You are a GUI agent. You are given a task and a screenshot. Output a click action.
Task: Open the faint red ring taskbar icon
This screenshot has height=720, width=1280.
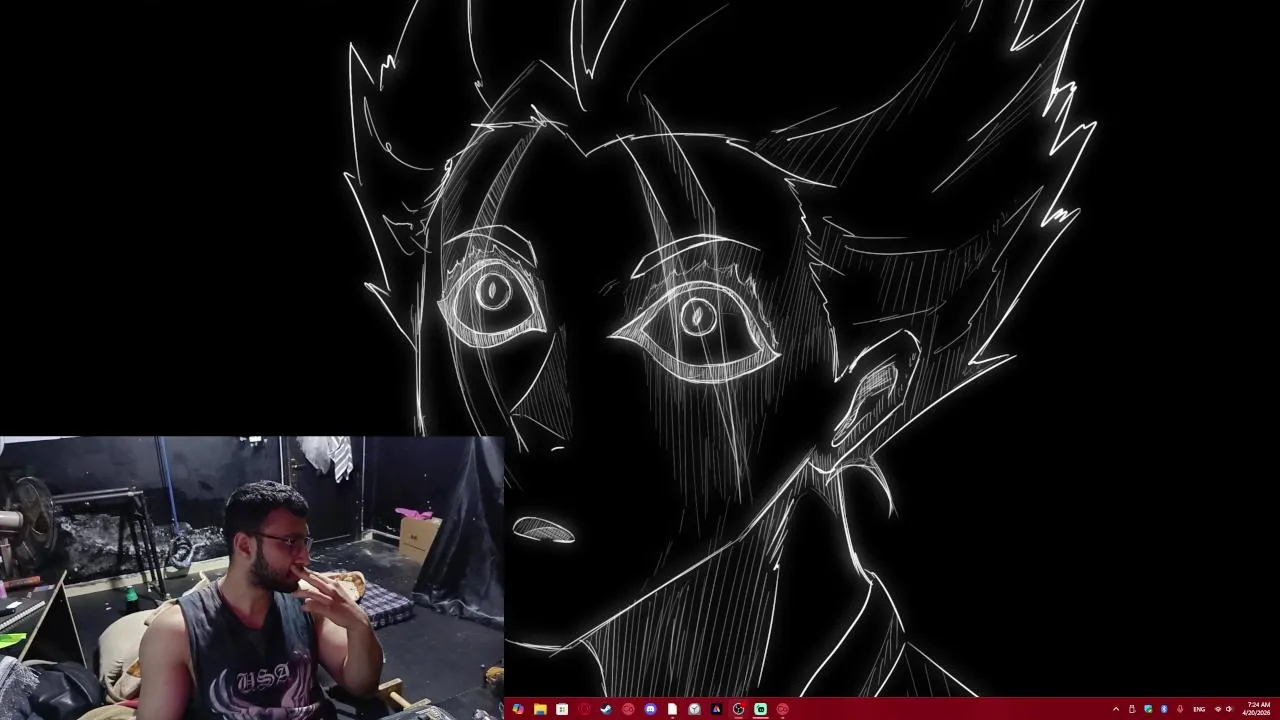tap(584, 709)
